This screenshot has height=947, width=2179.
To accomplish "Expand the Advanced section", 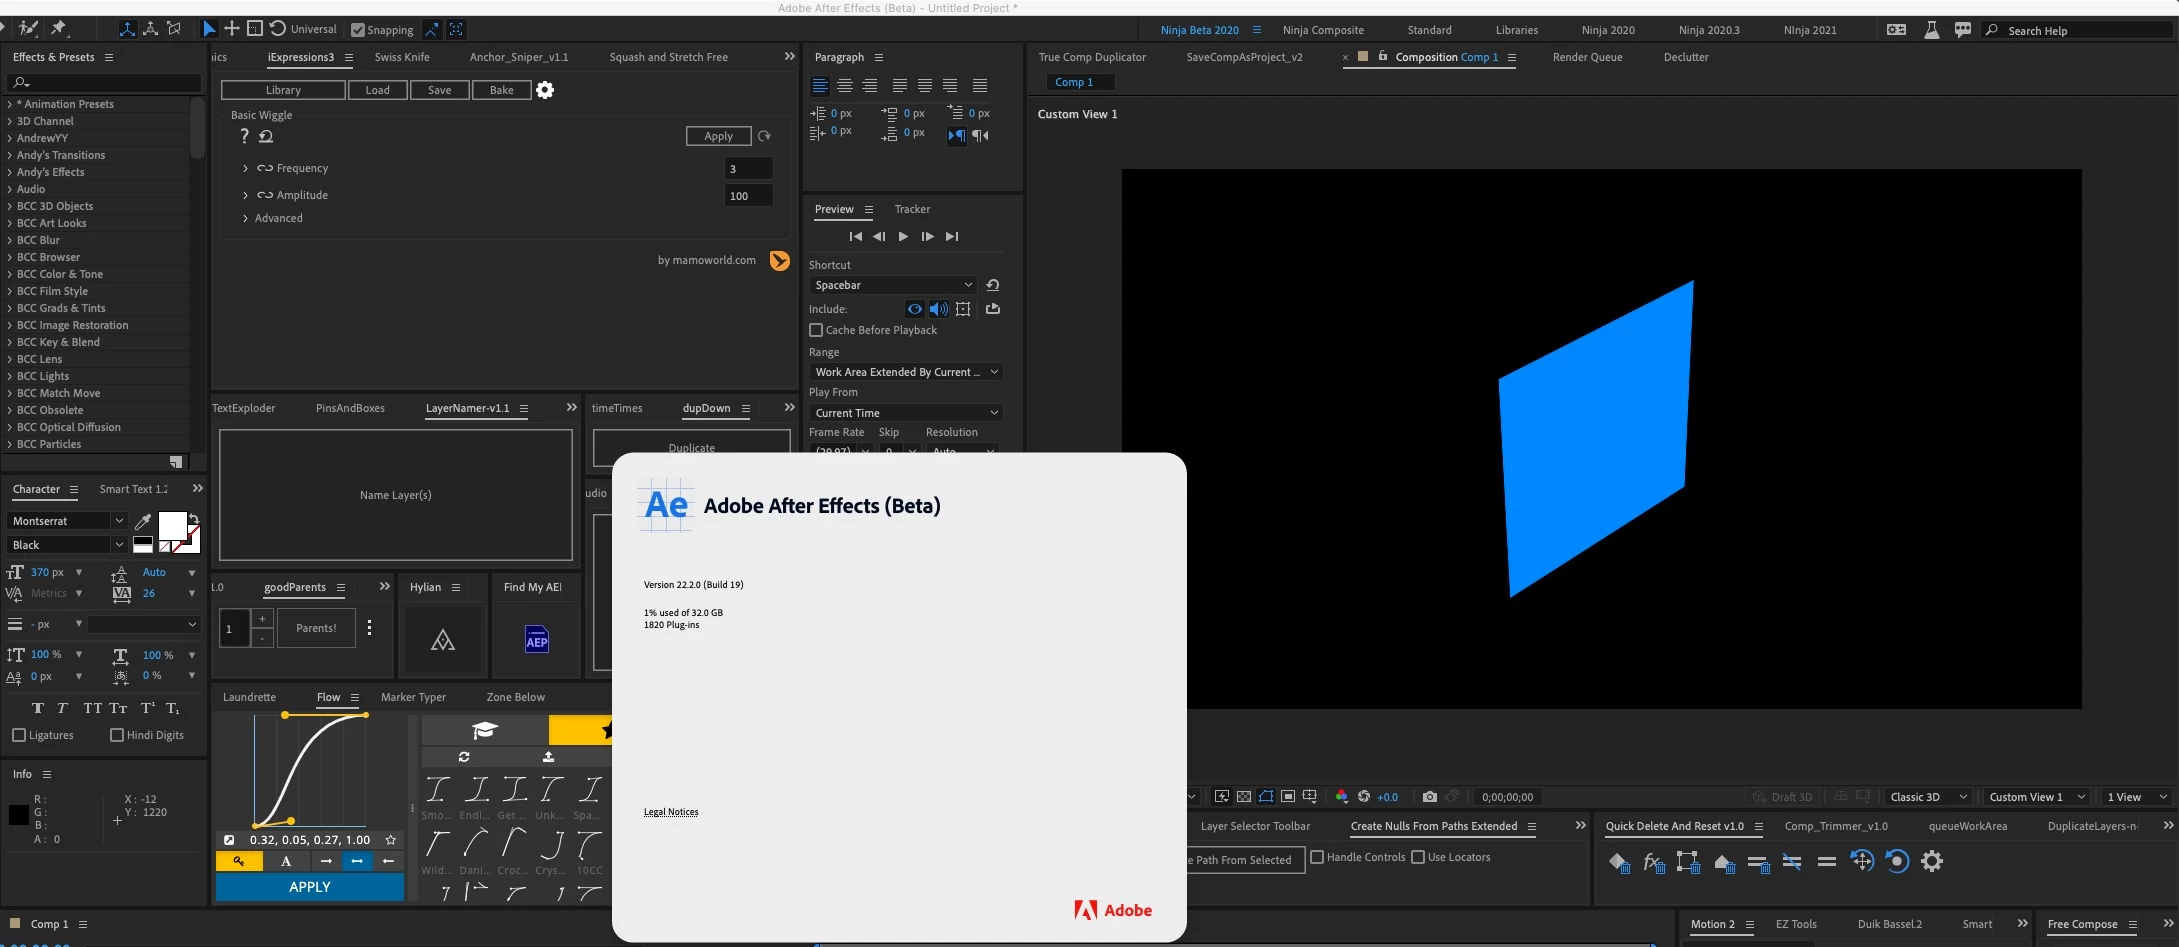I will [x=245, y=218].
